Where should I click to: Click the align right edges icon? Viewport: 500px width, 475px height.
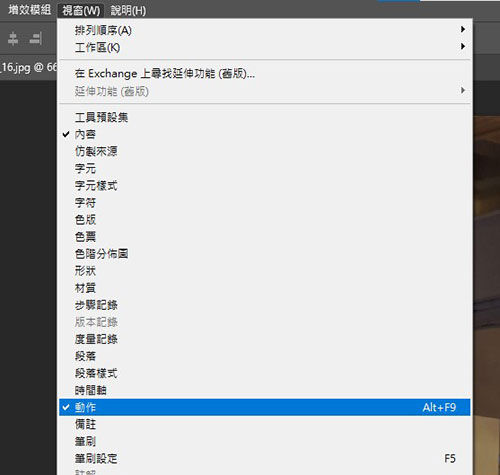tap(36, 39)
